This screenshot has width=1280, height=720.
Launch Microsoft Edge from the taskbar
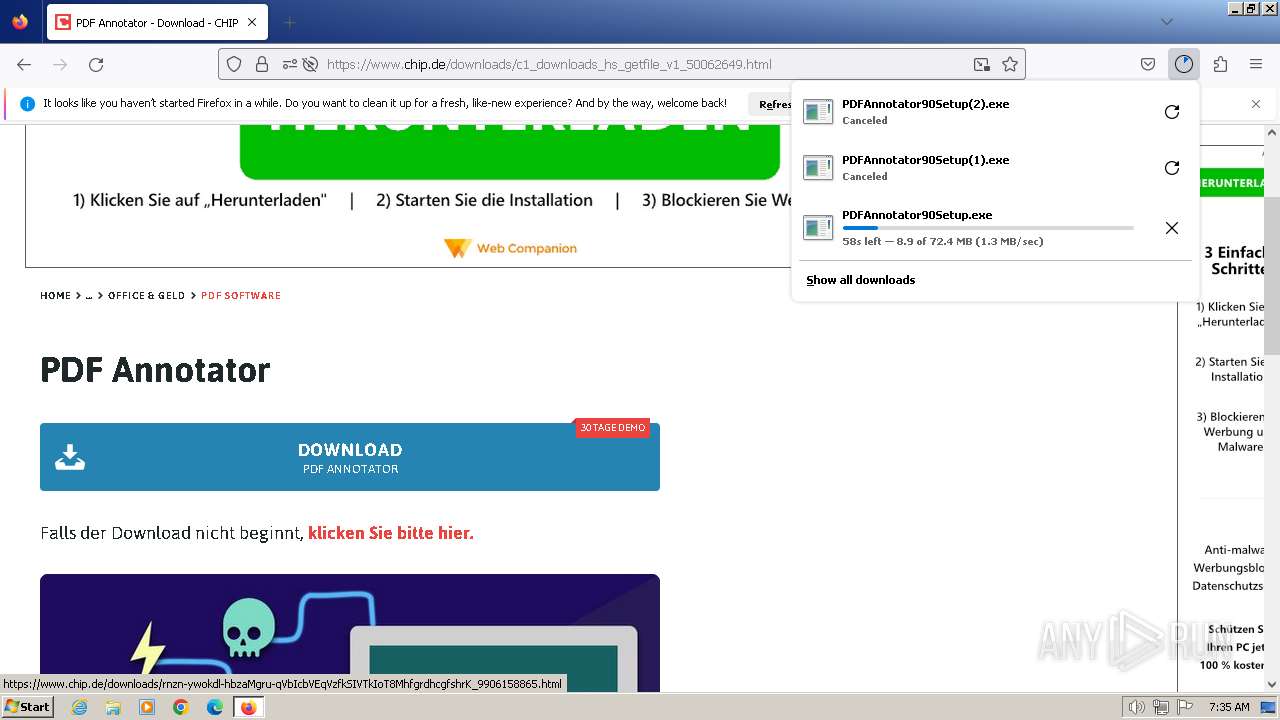tap(215, 707)
